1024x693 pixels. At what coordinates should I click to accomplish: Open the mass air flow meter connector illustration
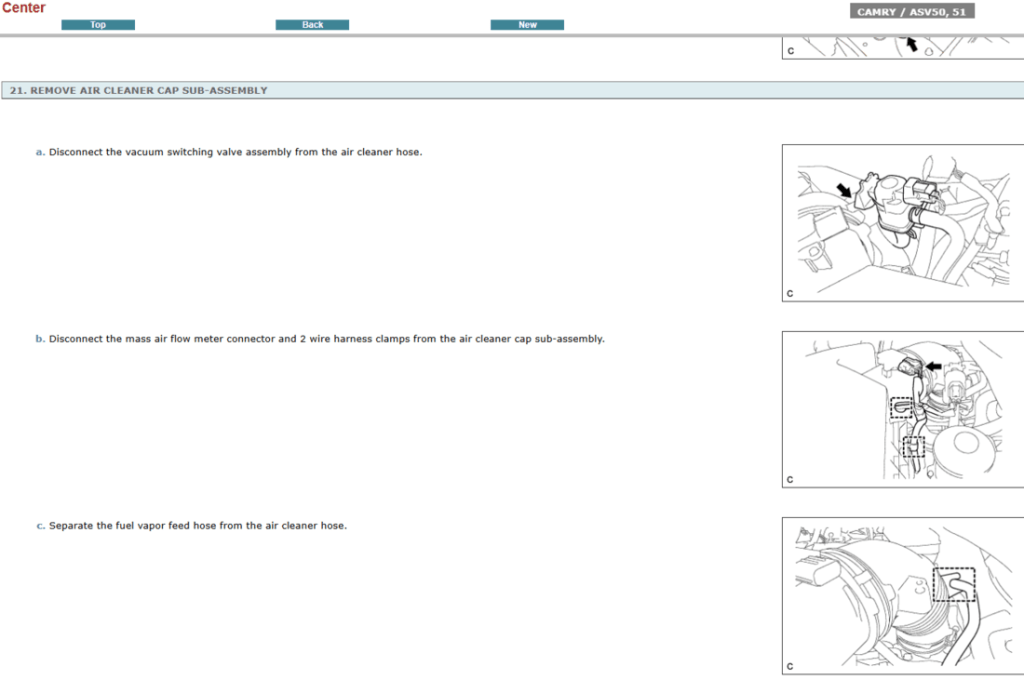(902, 409)
